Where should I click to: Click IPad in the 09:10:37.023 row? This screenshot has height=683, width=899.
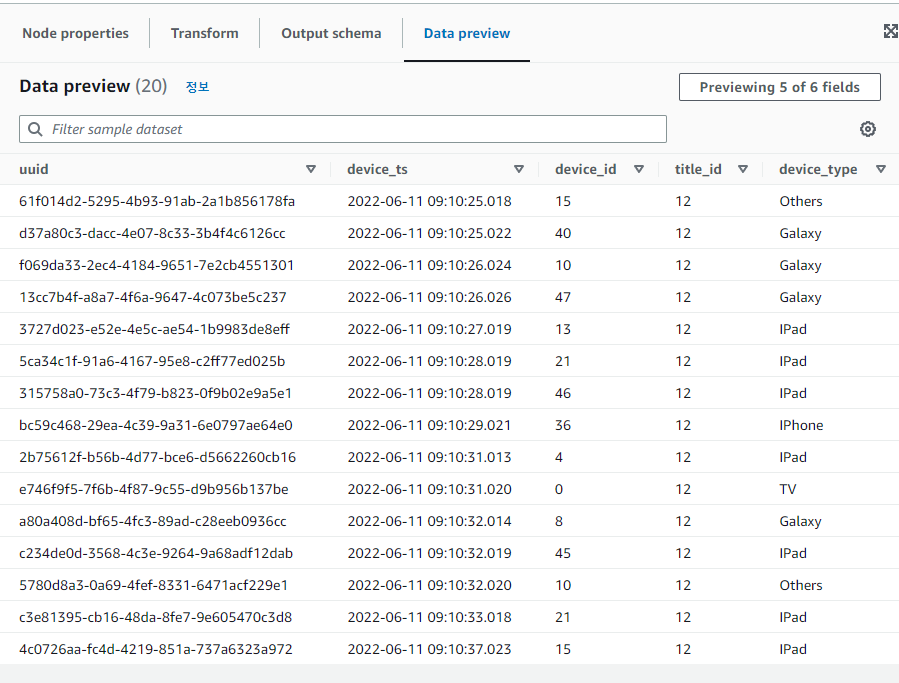793,649
